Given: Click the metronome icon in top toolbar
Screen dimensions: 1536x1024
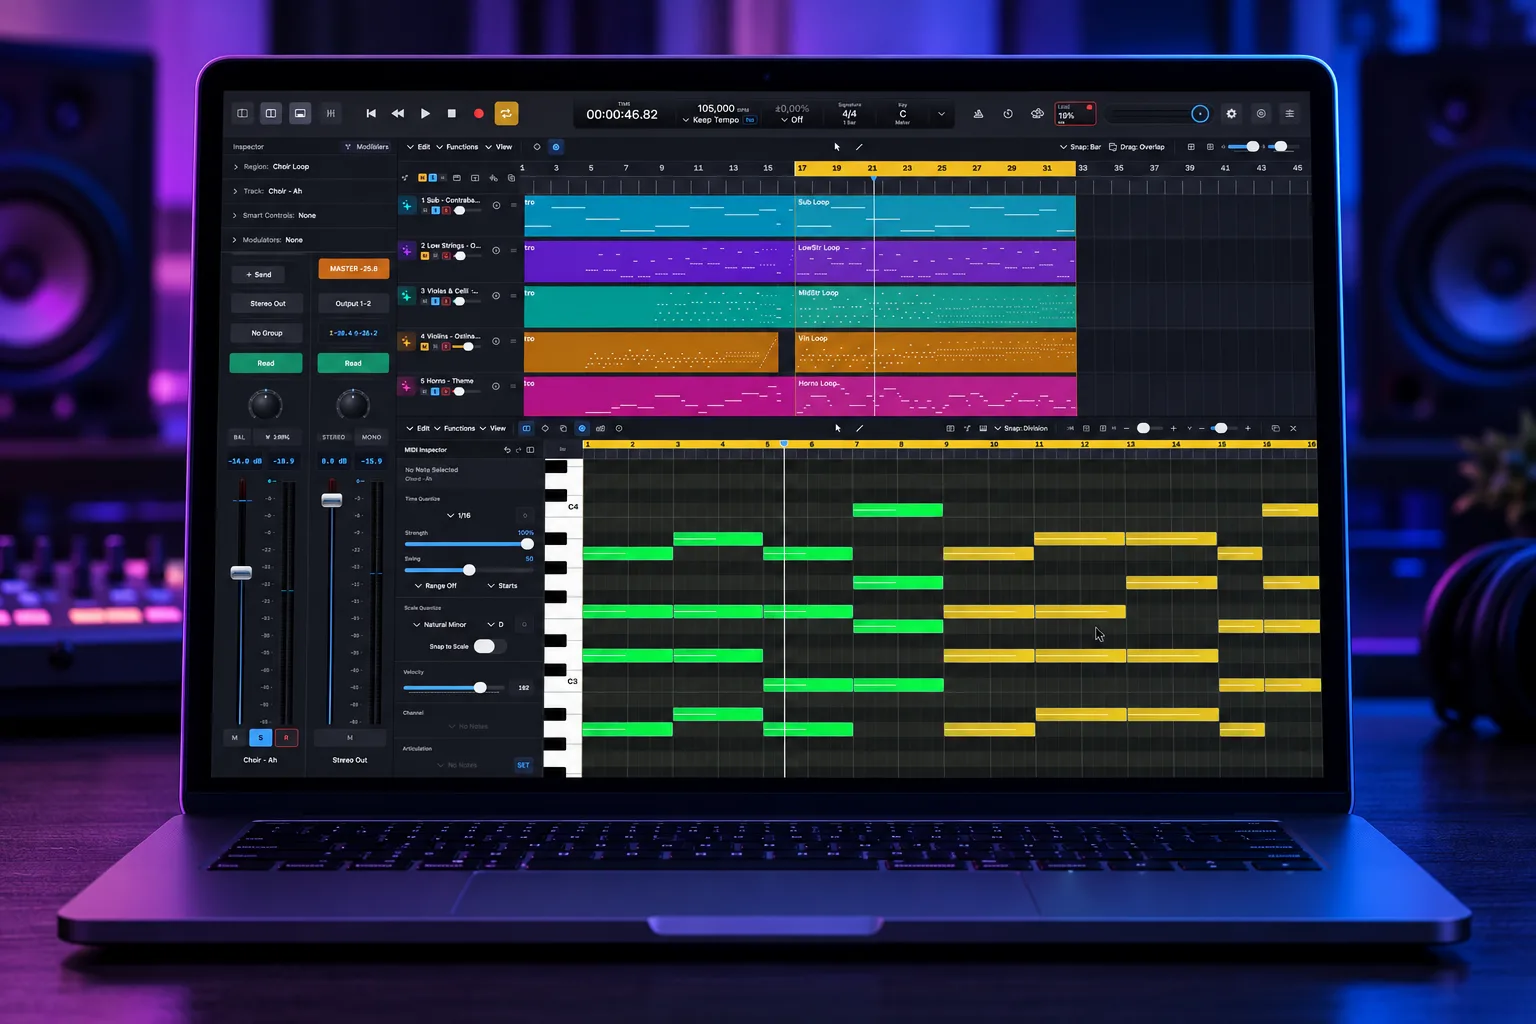Looking at the screenshot, I should pyautogui.click(x=978, y=114).
